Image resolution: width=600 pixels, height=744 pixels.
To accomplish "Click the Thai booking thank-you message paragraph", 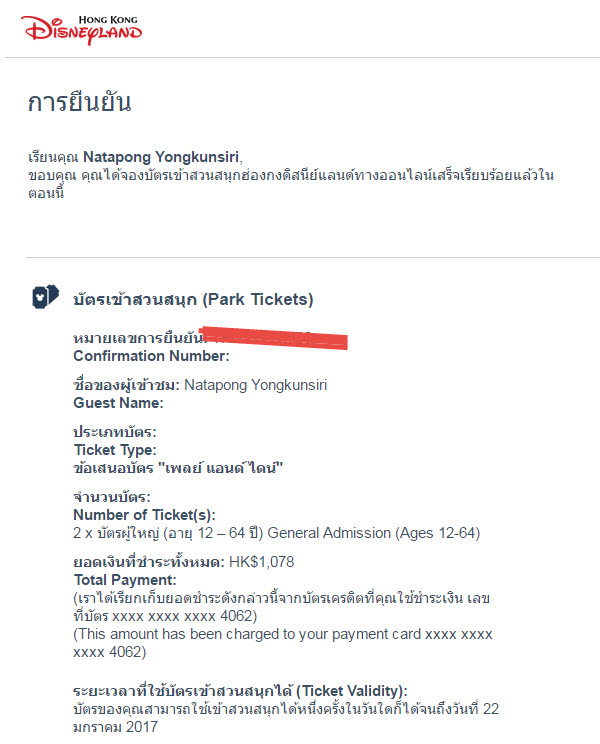I will point(291,184).
